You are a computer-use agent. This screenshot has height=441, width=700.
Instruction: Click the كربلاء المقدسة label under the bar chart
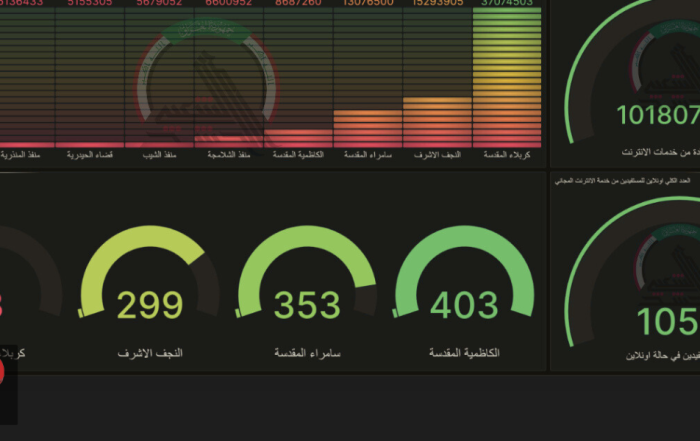pyautogui.click(x=507, y=155)
